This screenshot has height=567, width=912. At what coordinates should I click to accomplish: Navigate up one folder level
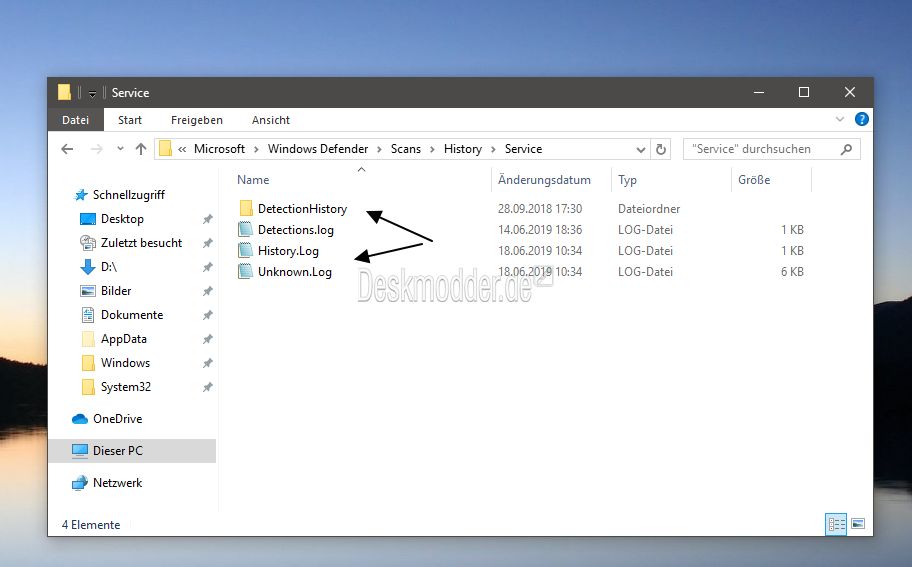click(141, 149)
